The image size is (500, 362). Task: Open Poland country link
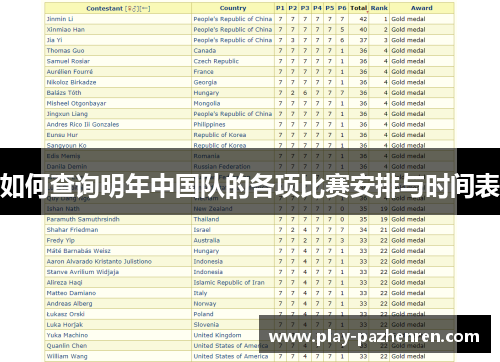click(x=203, y=314)
